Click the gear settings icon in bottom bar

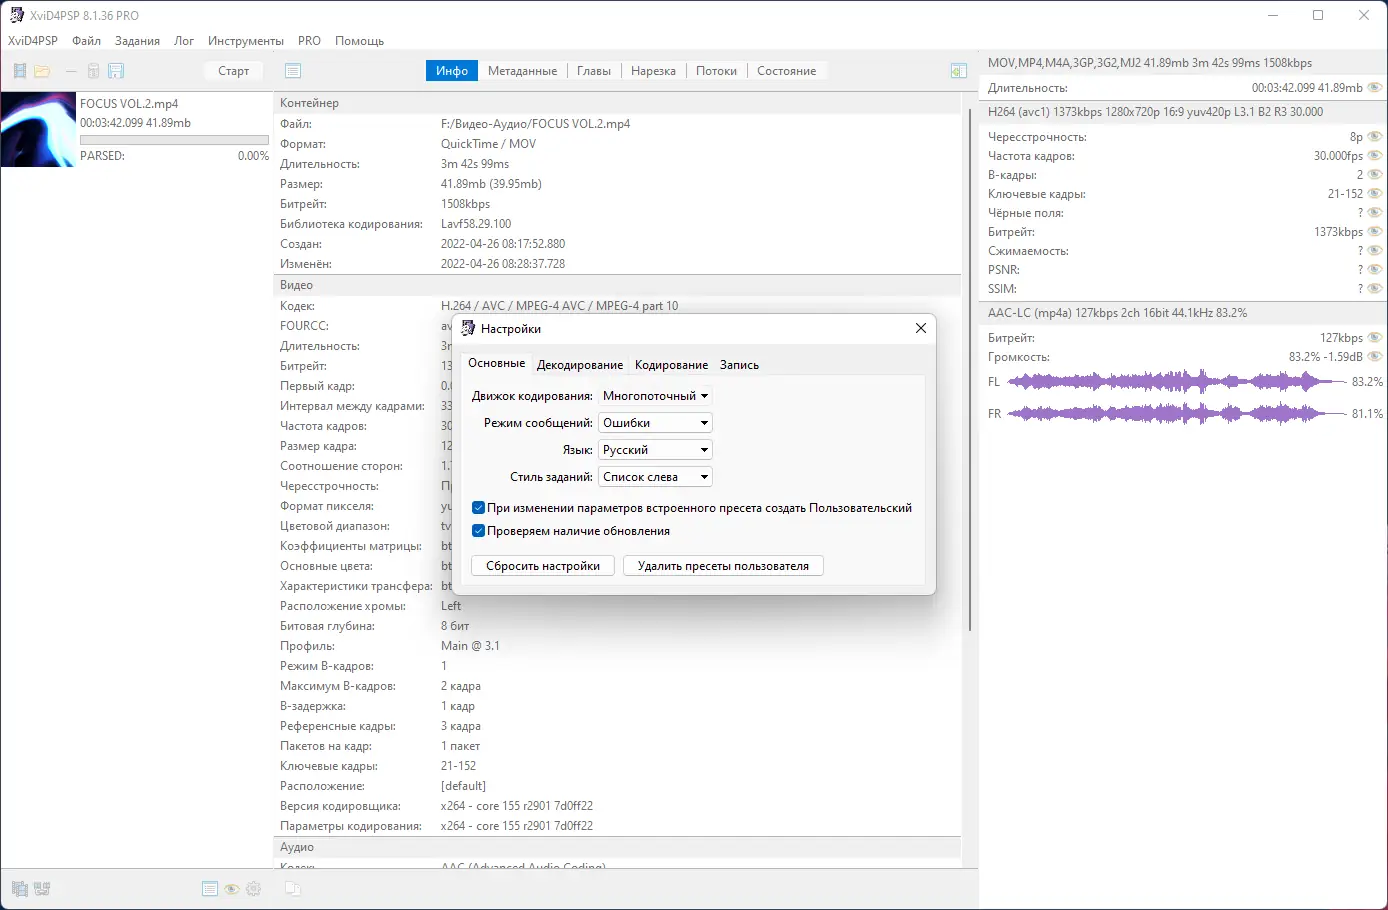[253, 889]
